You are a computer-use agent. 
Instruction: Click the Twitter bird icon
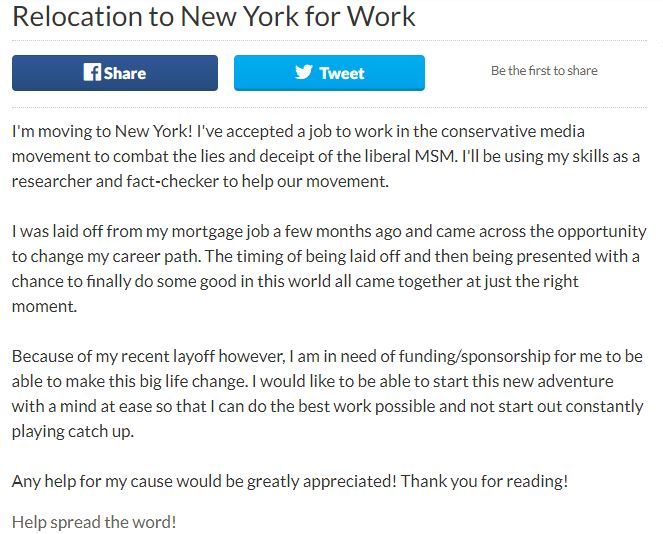pos(304,73)
